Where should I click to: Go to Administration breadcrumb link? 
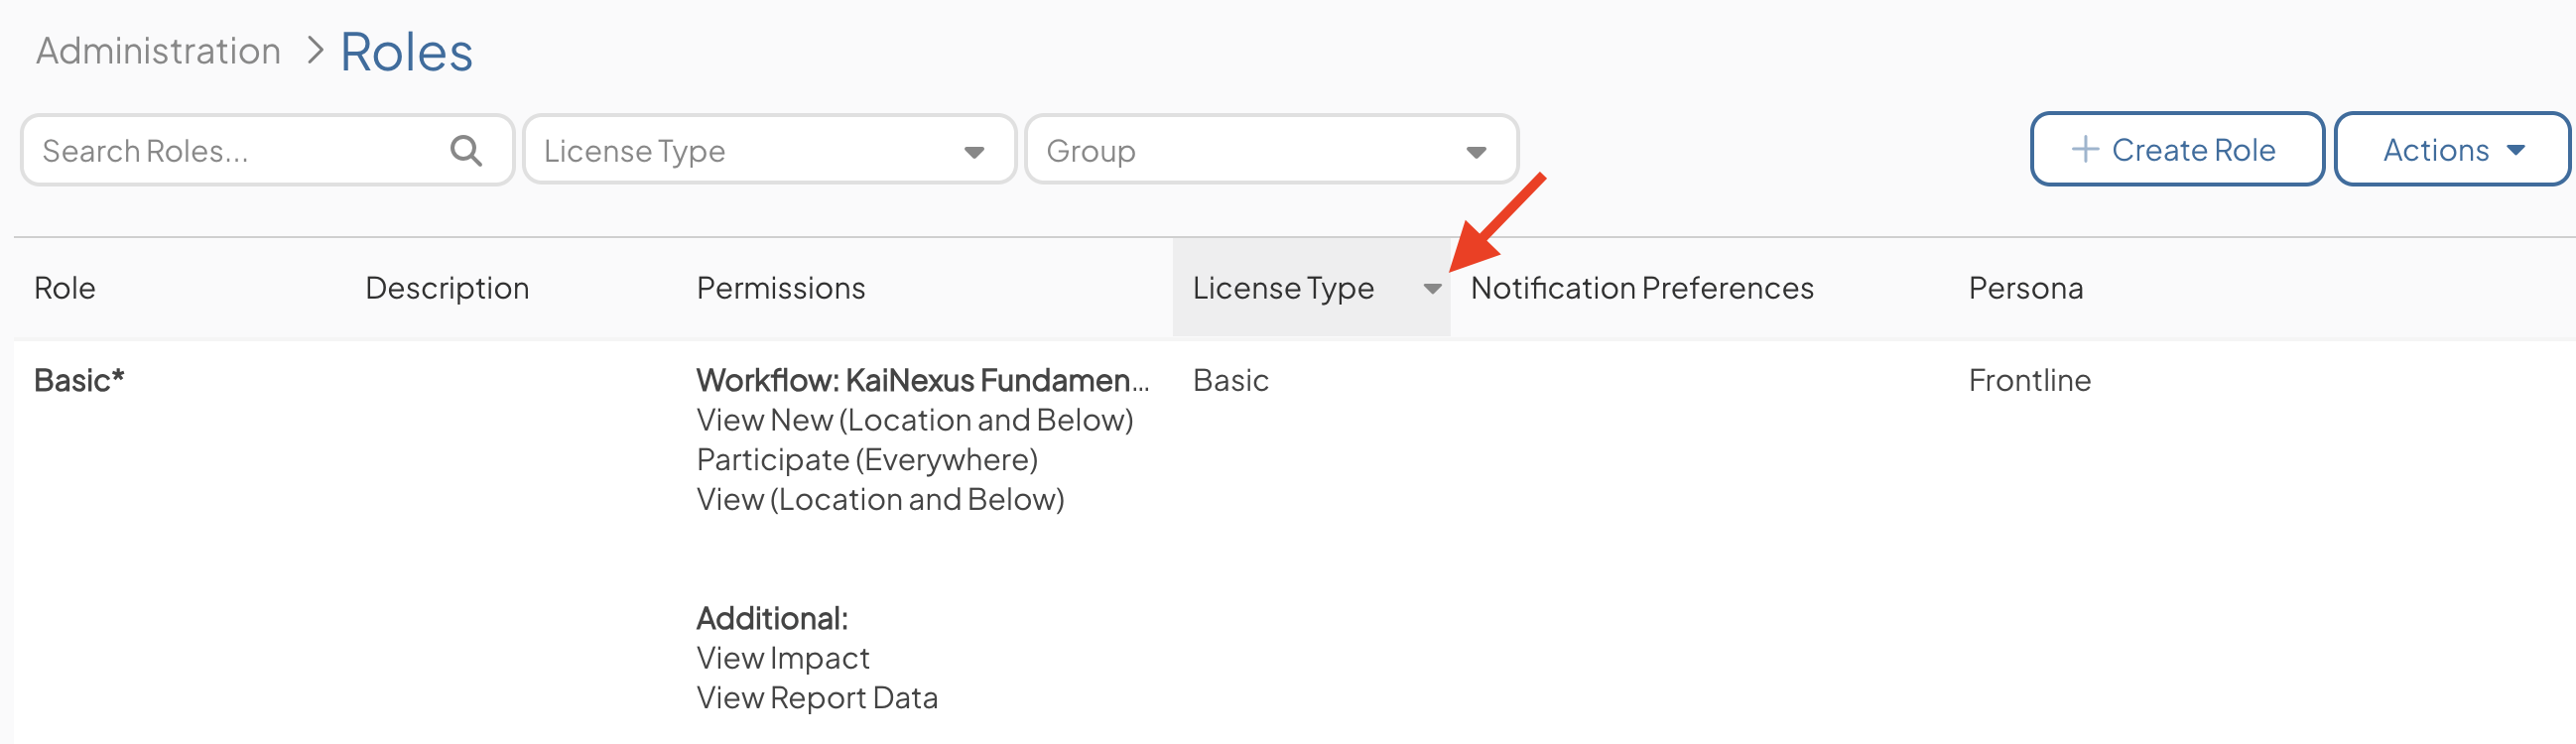[x=158, y=51]
